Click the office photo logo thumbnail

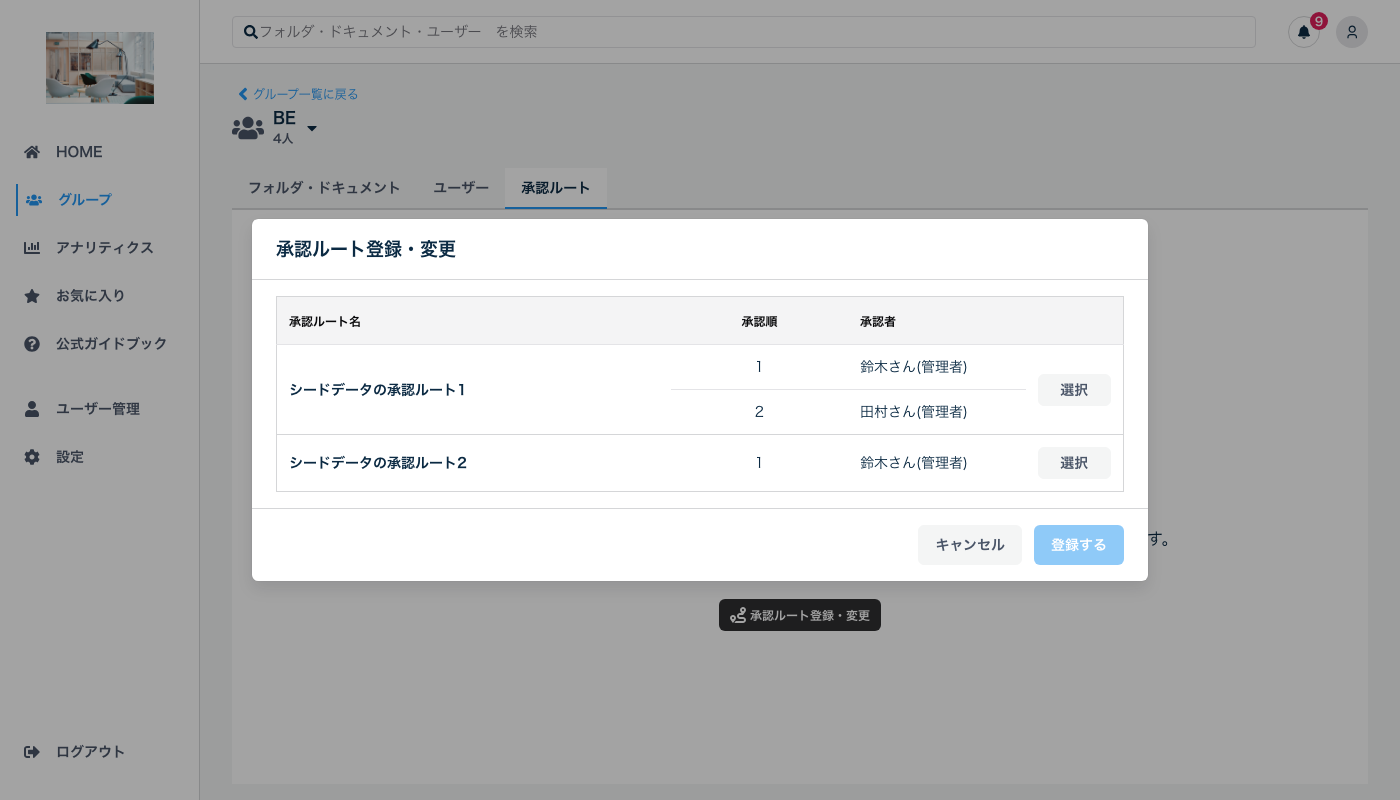(100, 68)
